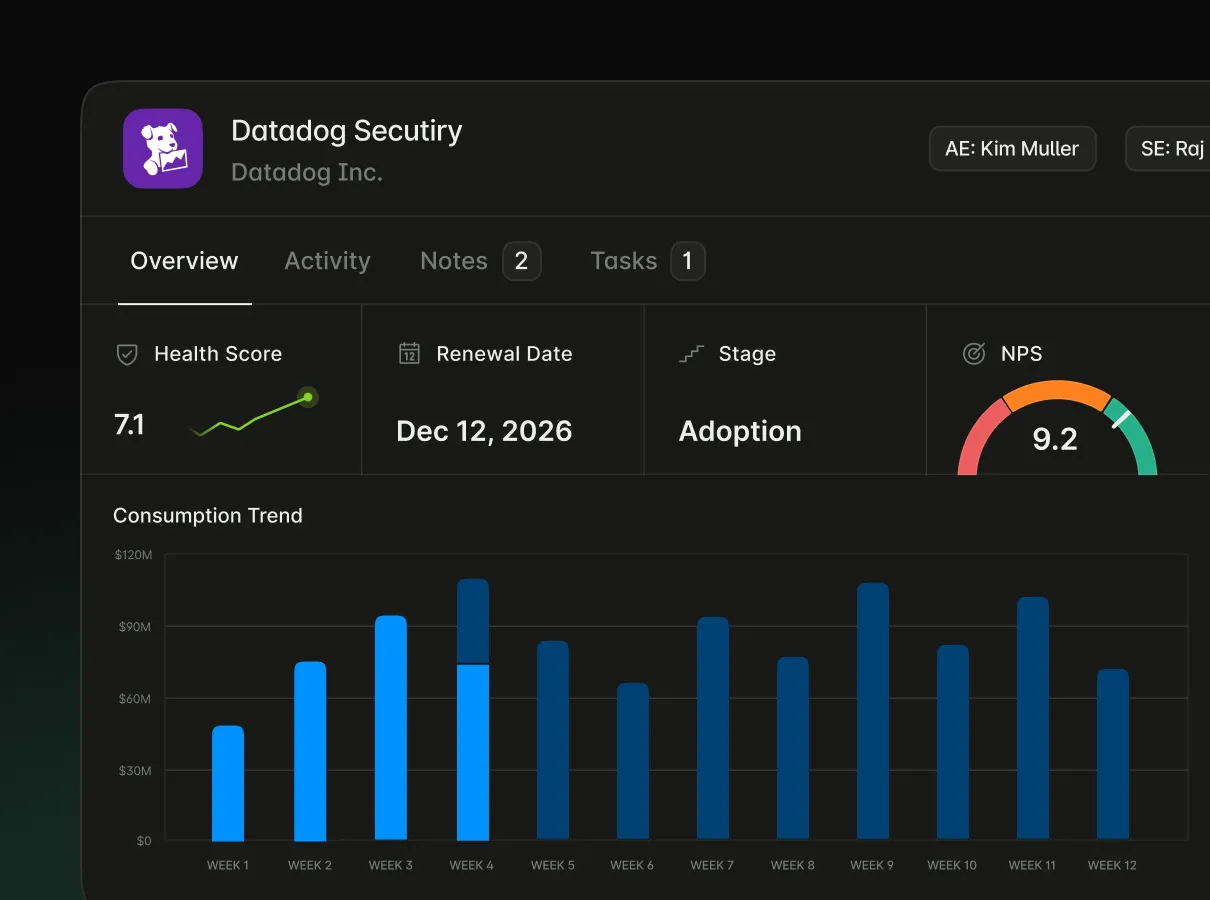The height and width of the screenshot is (900, 1210).
Task: Switch to the Activity tab
Action: [327, 261]
